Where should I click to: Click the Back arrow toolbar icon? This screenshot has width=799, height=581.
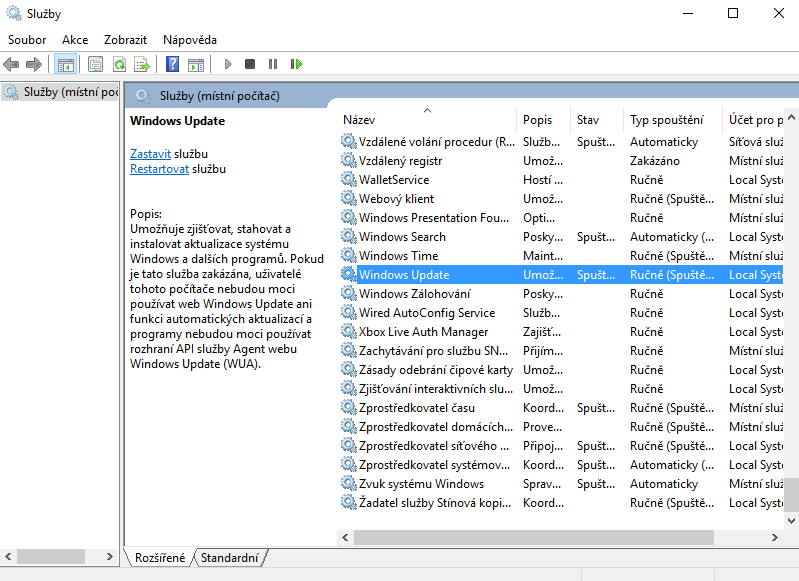[11, 64]
